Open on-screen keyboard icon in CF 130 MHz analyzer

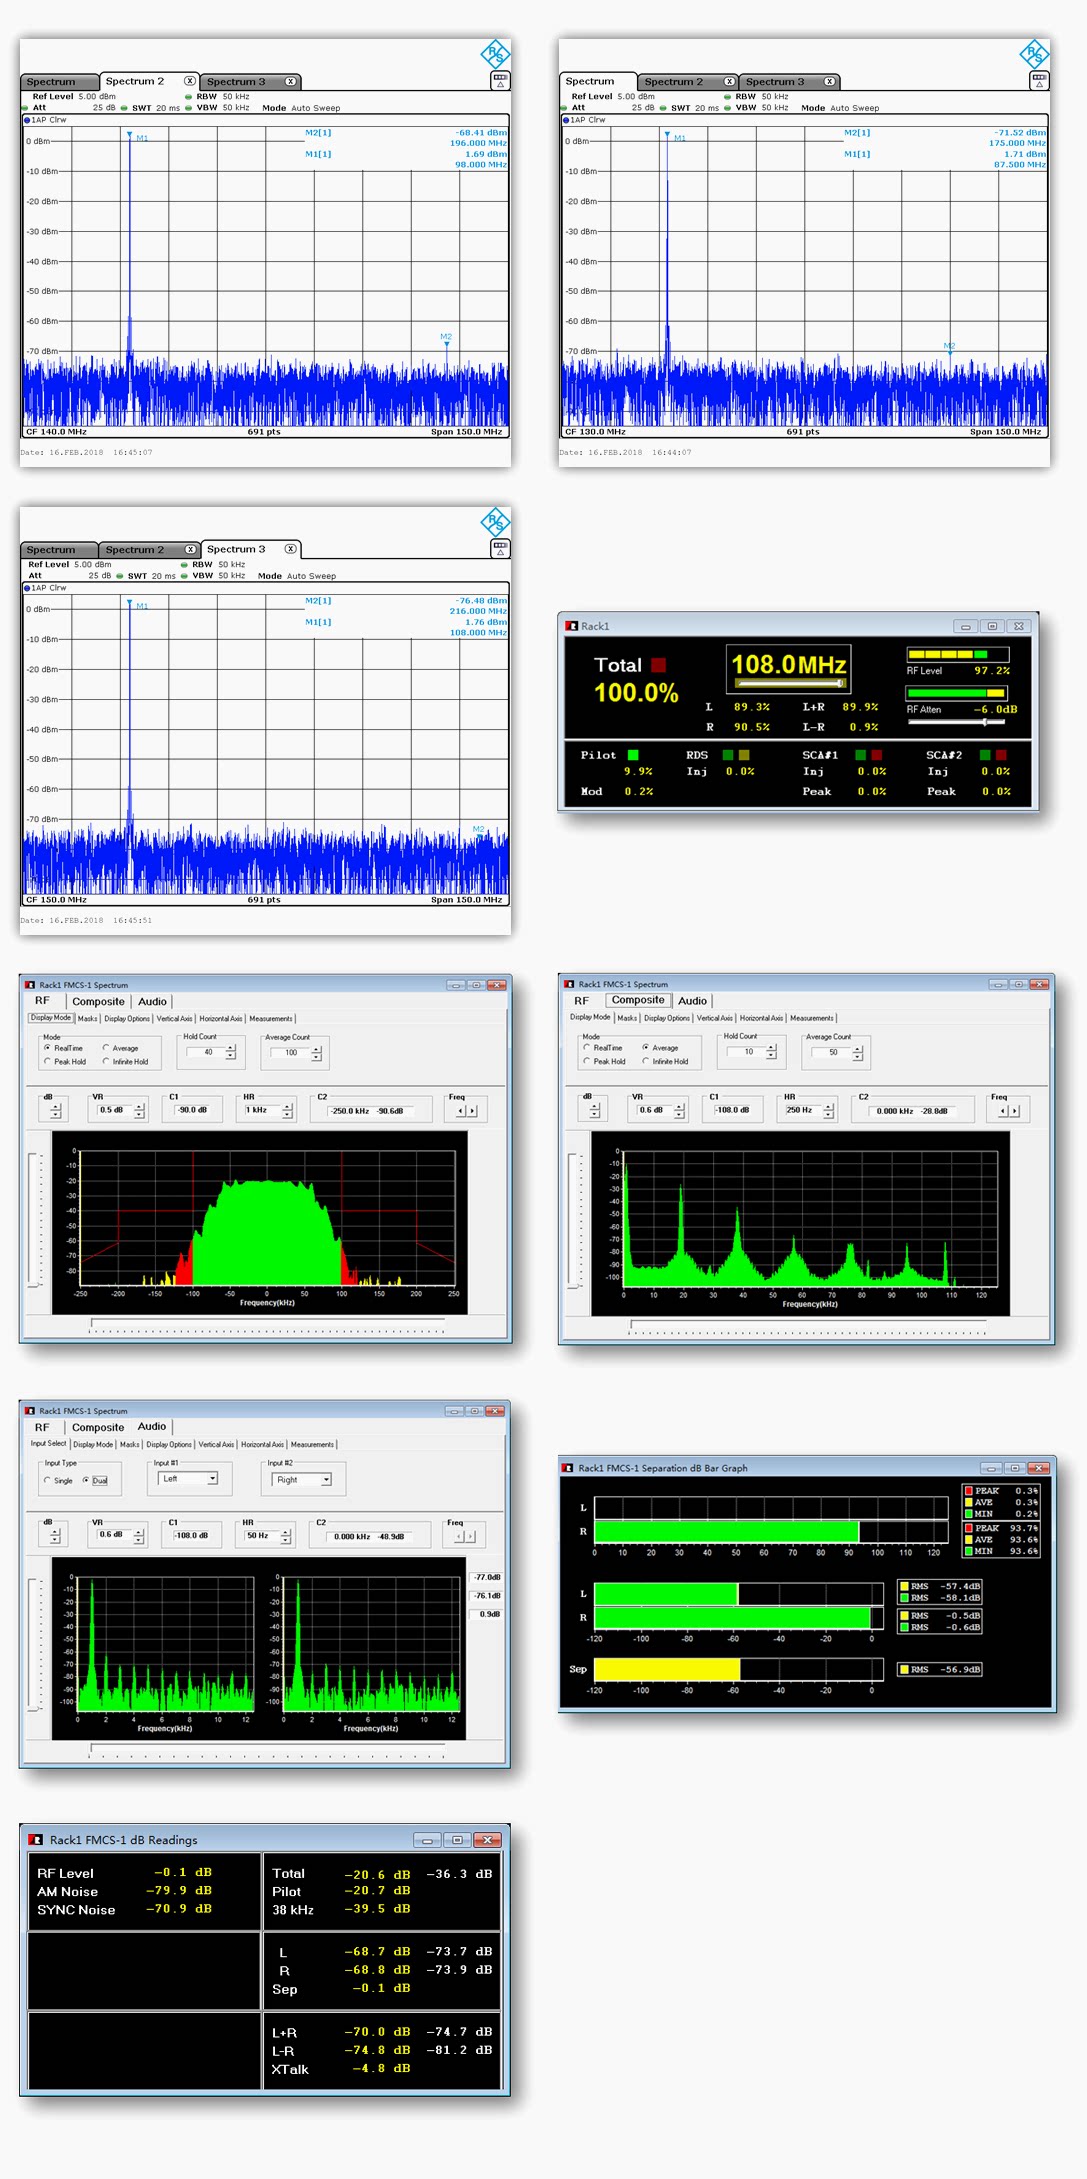pos(1039,80)
